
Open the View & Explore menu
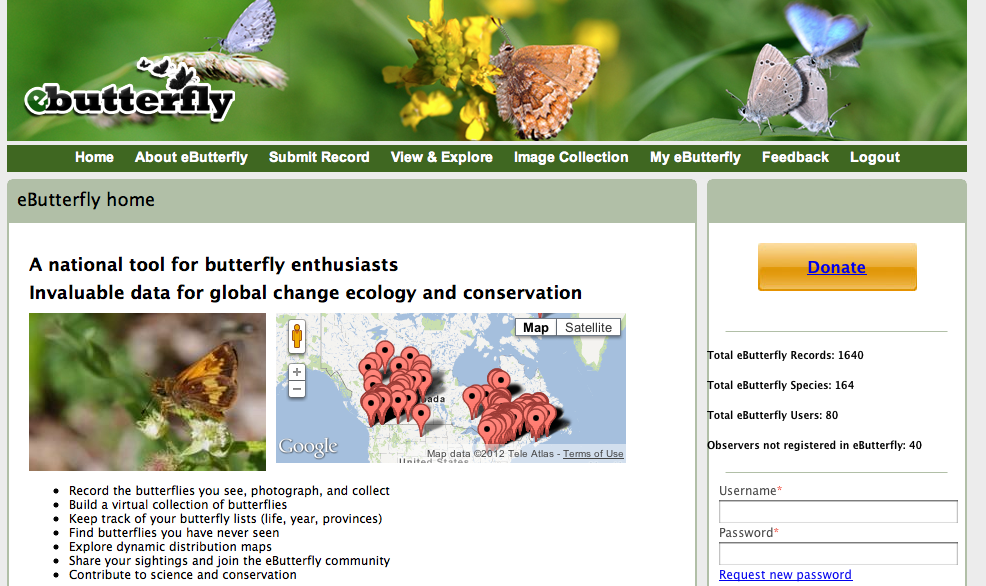441,157
